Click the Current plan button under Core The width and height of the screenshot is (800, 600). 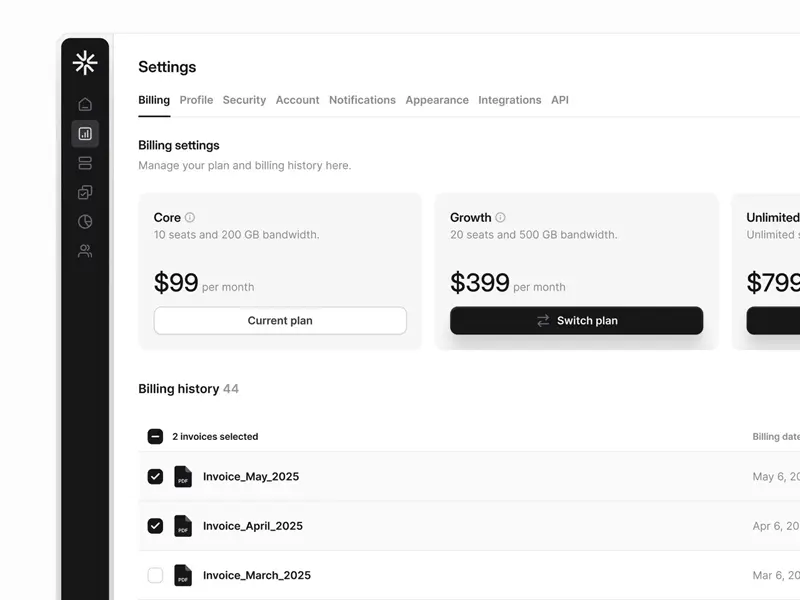tap(279, 320)
